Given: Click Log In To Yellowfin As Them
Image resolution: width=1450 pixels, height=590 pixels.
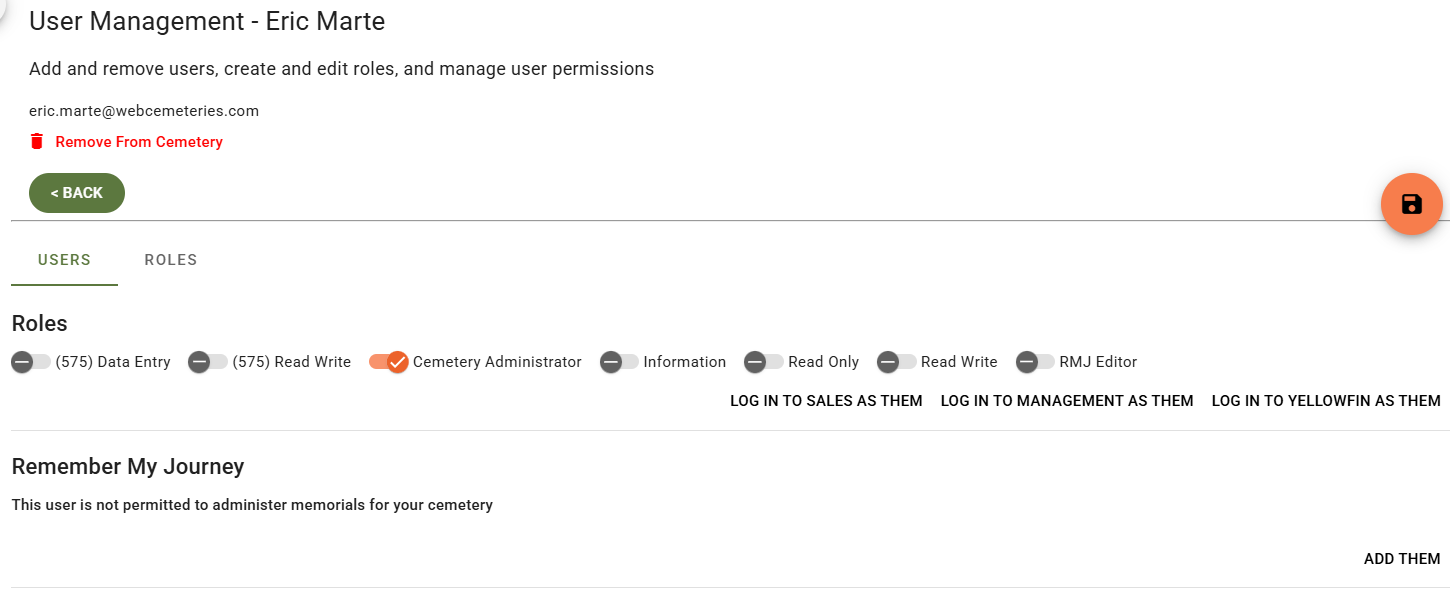Looking at the screenshot, I should coord(1326,401).
